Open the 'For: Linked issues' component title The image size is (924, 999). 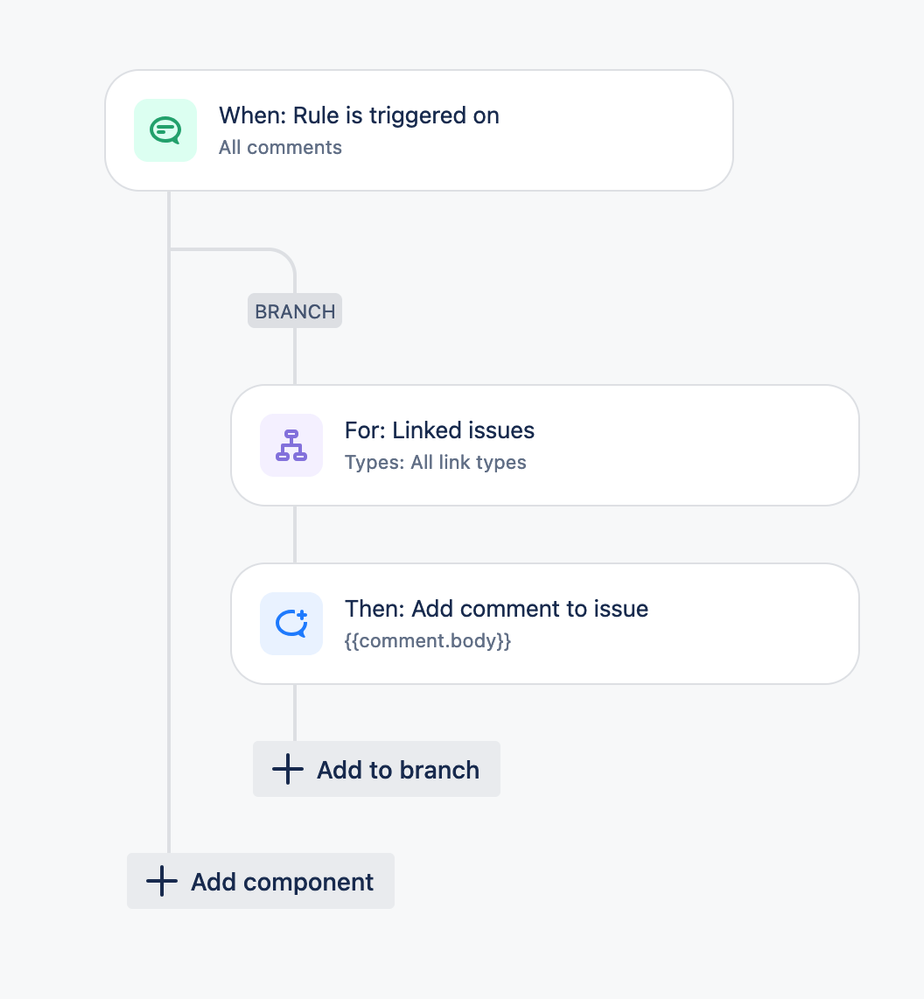point(440,430)
